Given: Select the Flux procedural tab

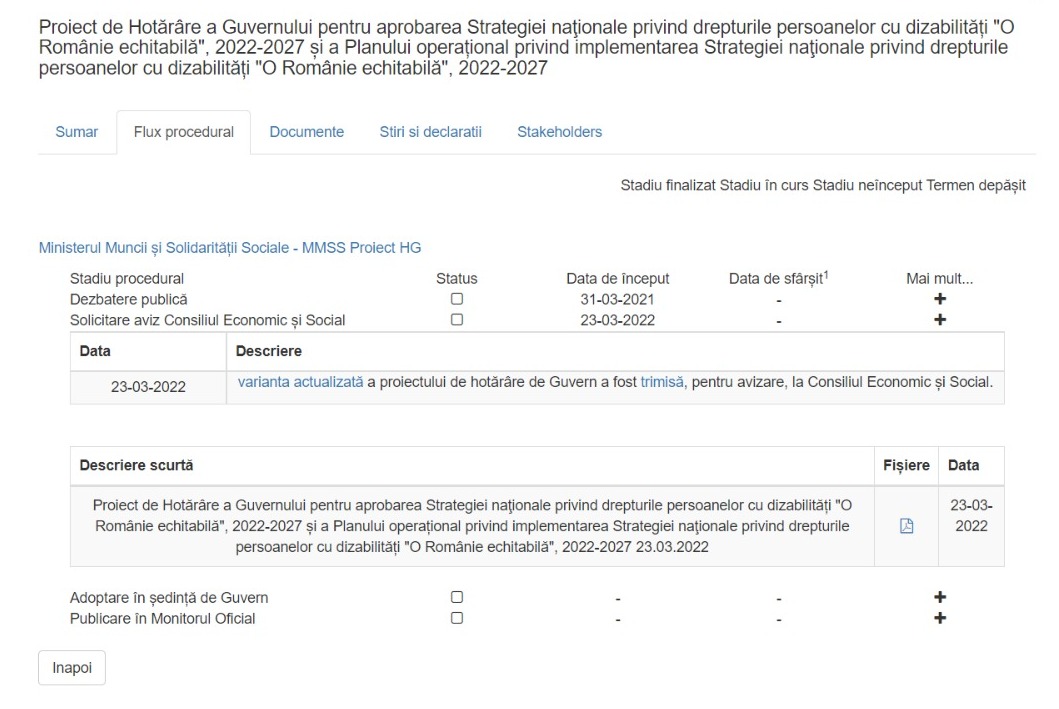Looking at the screenshot, I should click(x=184, y=132).
